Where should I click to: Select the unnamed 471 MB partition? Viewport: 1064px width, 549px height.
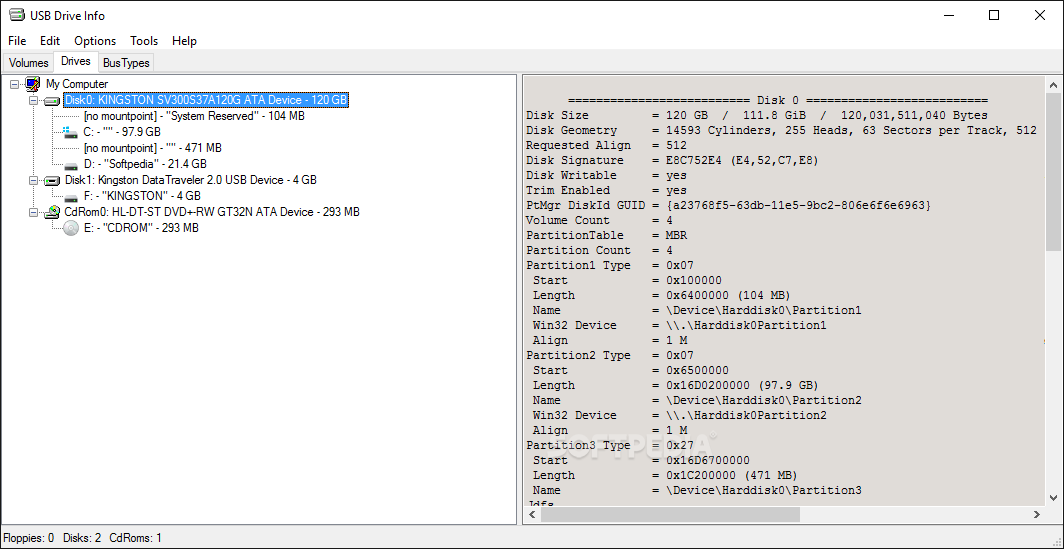153,148
